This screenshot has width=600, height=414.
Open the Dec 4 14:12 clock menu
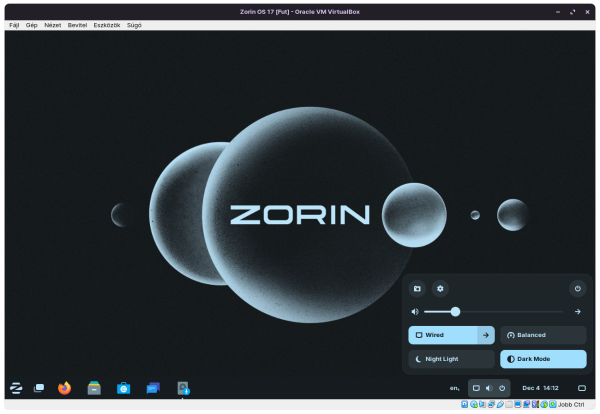click(x=540, y=388)
